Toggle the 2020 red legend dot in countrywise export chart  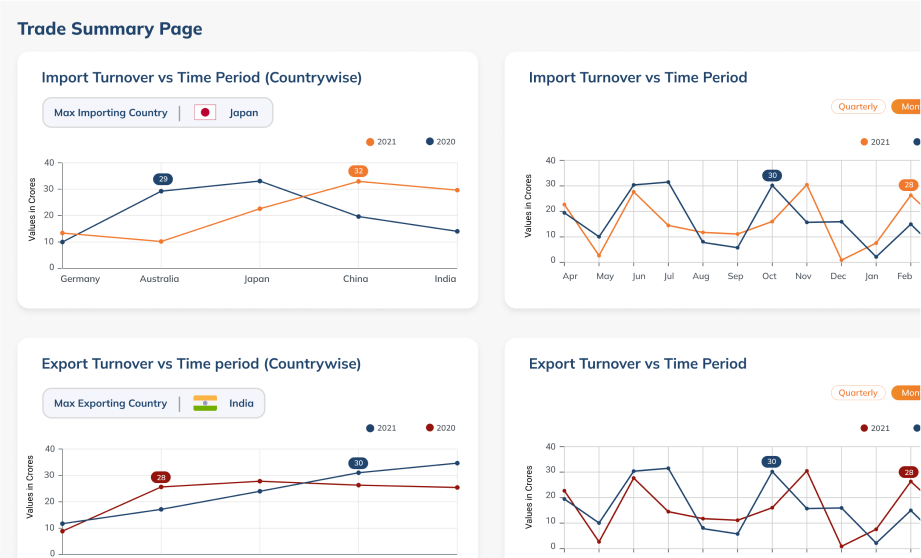[430, 428]
